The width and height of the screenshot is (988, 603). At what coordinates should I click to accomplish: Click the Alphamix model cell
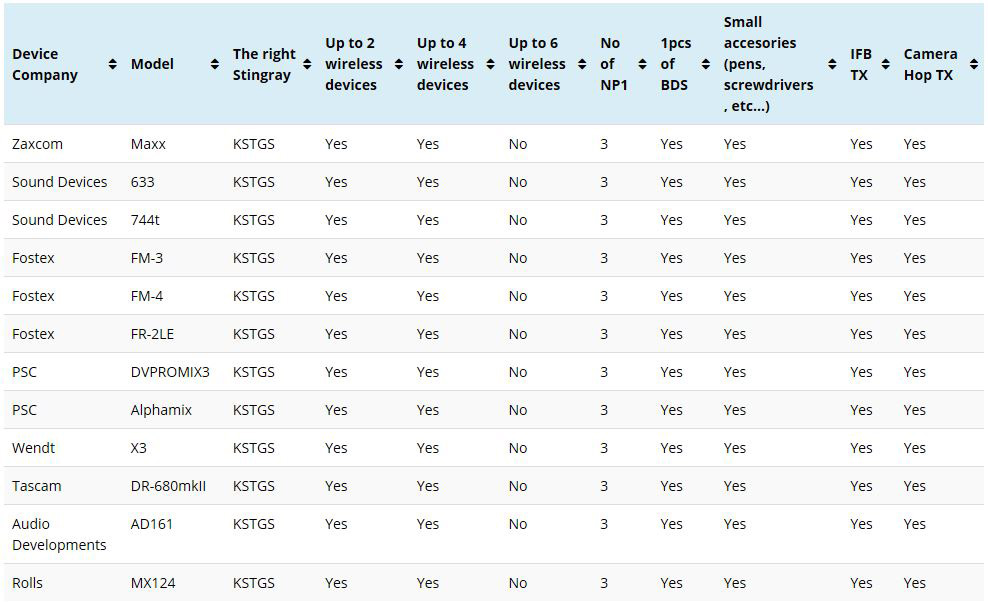coord(161,410)
